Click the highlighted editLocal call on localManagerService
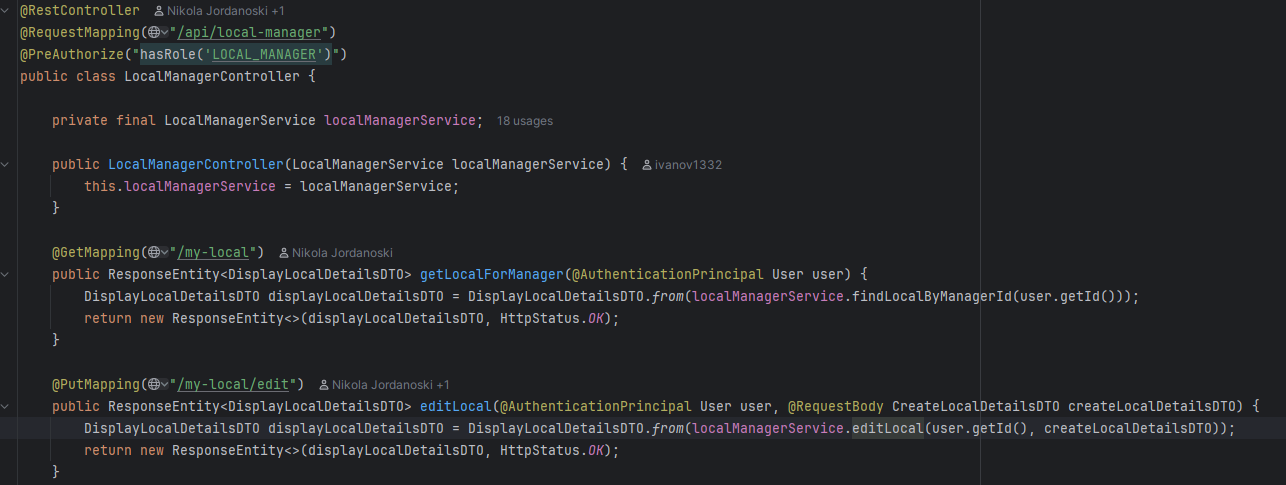 886,428
